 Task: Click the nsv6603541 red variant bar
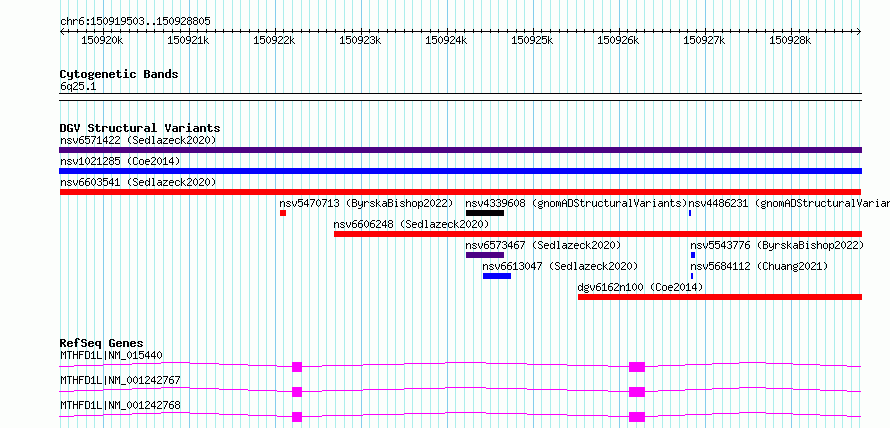point(460,192)
